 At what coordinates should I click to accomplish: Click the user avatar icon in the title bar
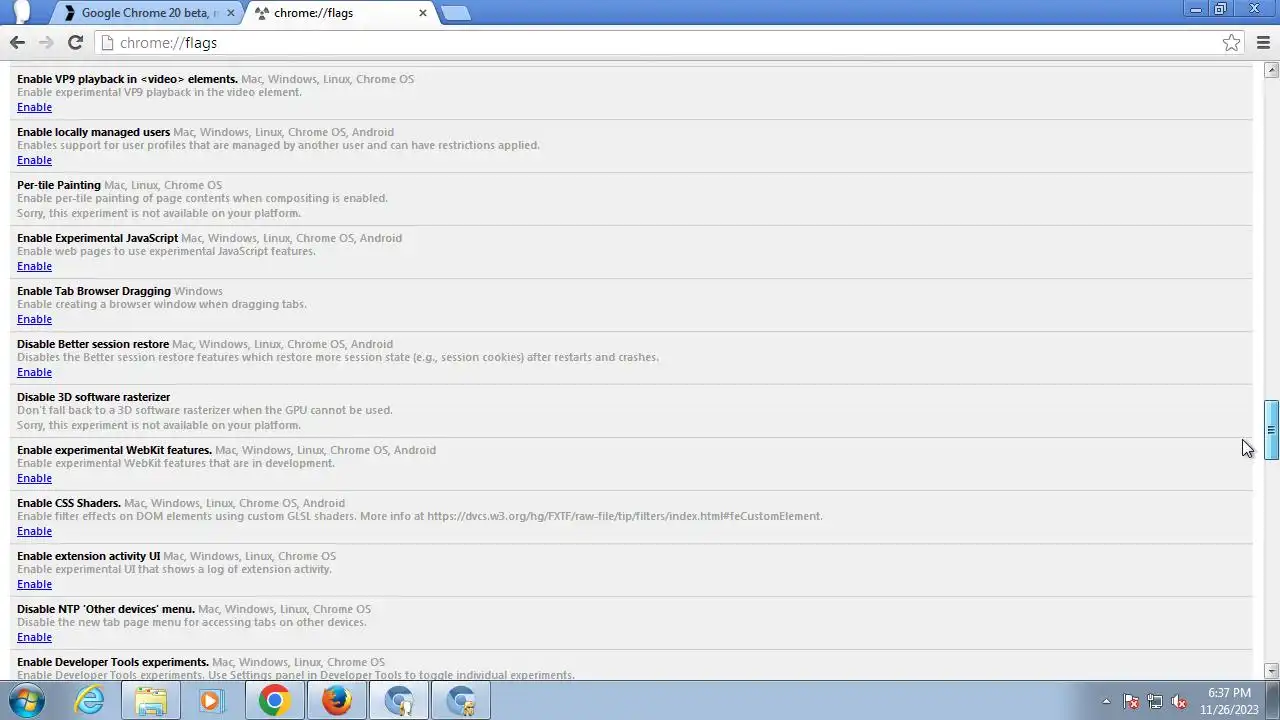[x=20, y=12]
